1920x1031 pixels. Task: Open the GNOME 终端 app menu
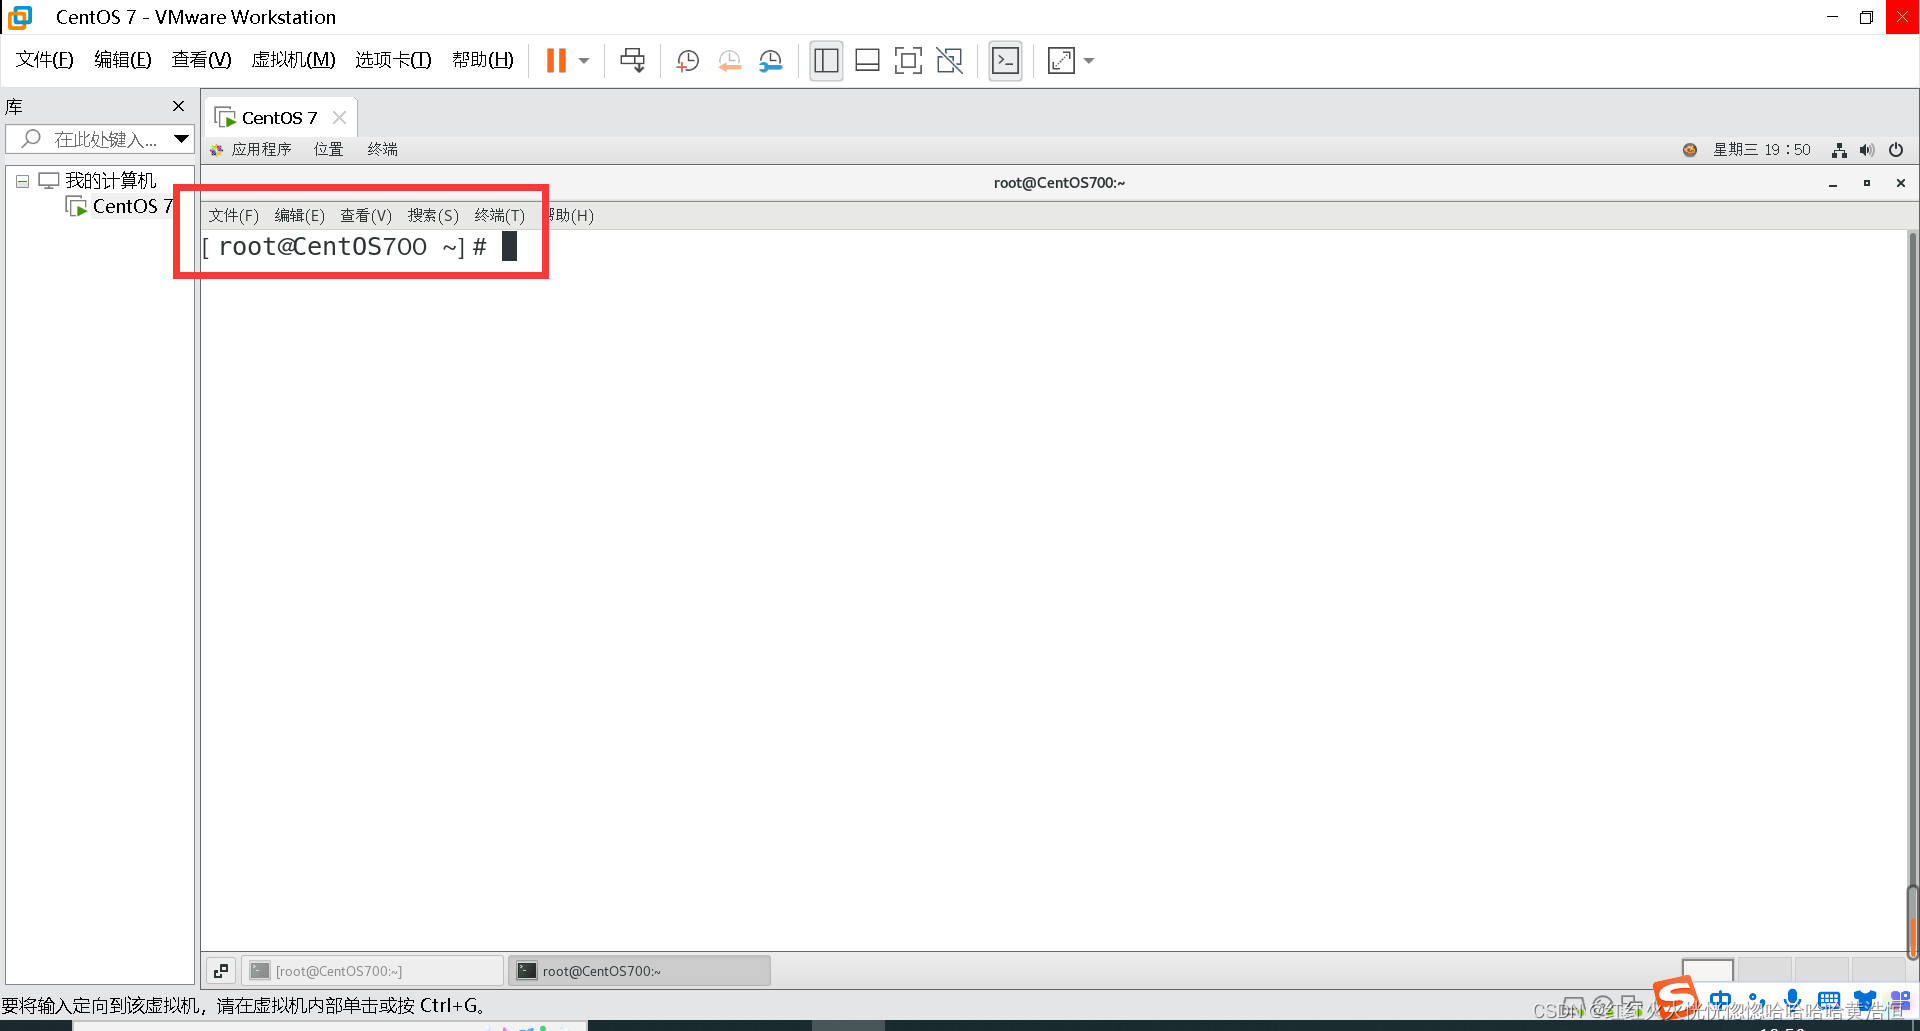click(x=382, y=150)
